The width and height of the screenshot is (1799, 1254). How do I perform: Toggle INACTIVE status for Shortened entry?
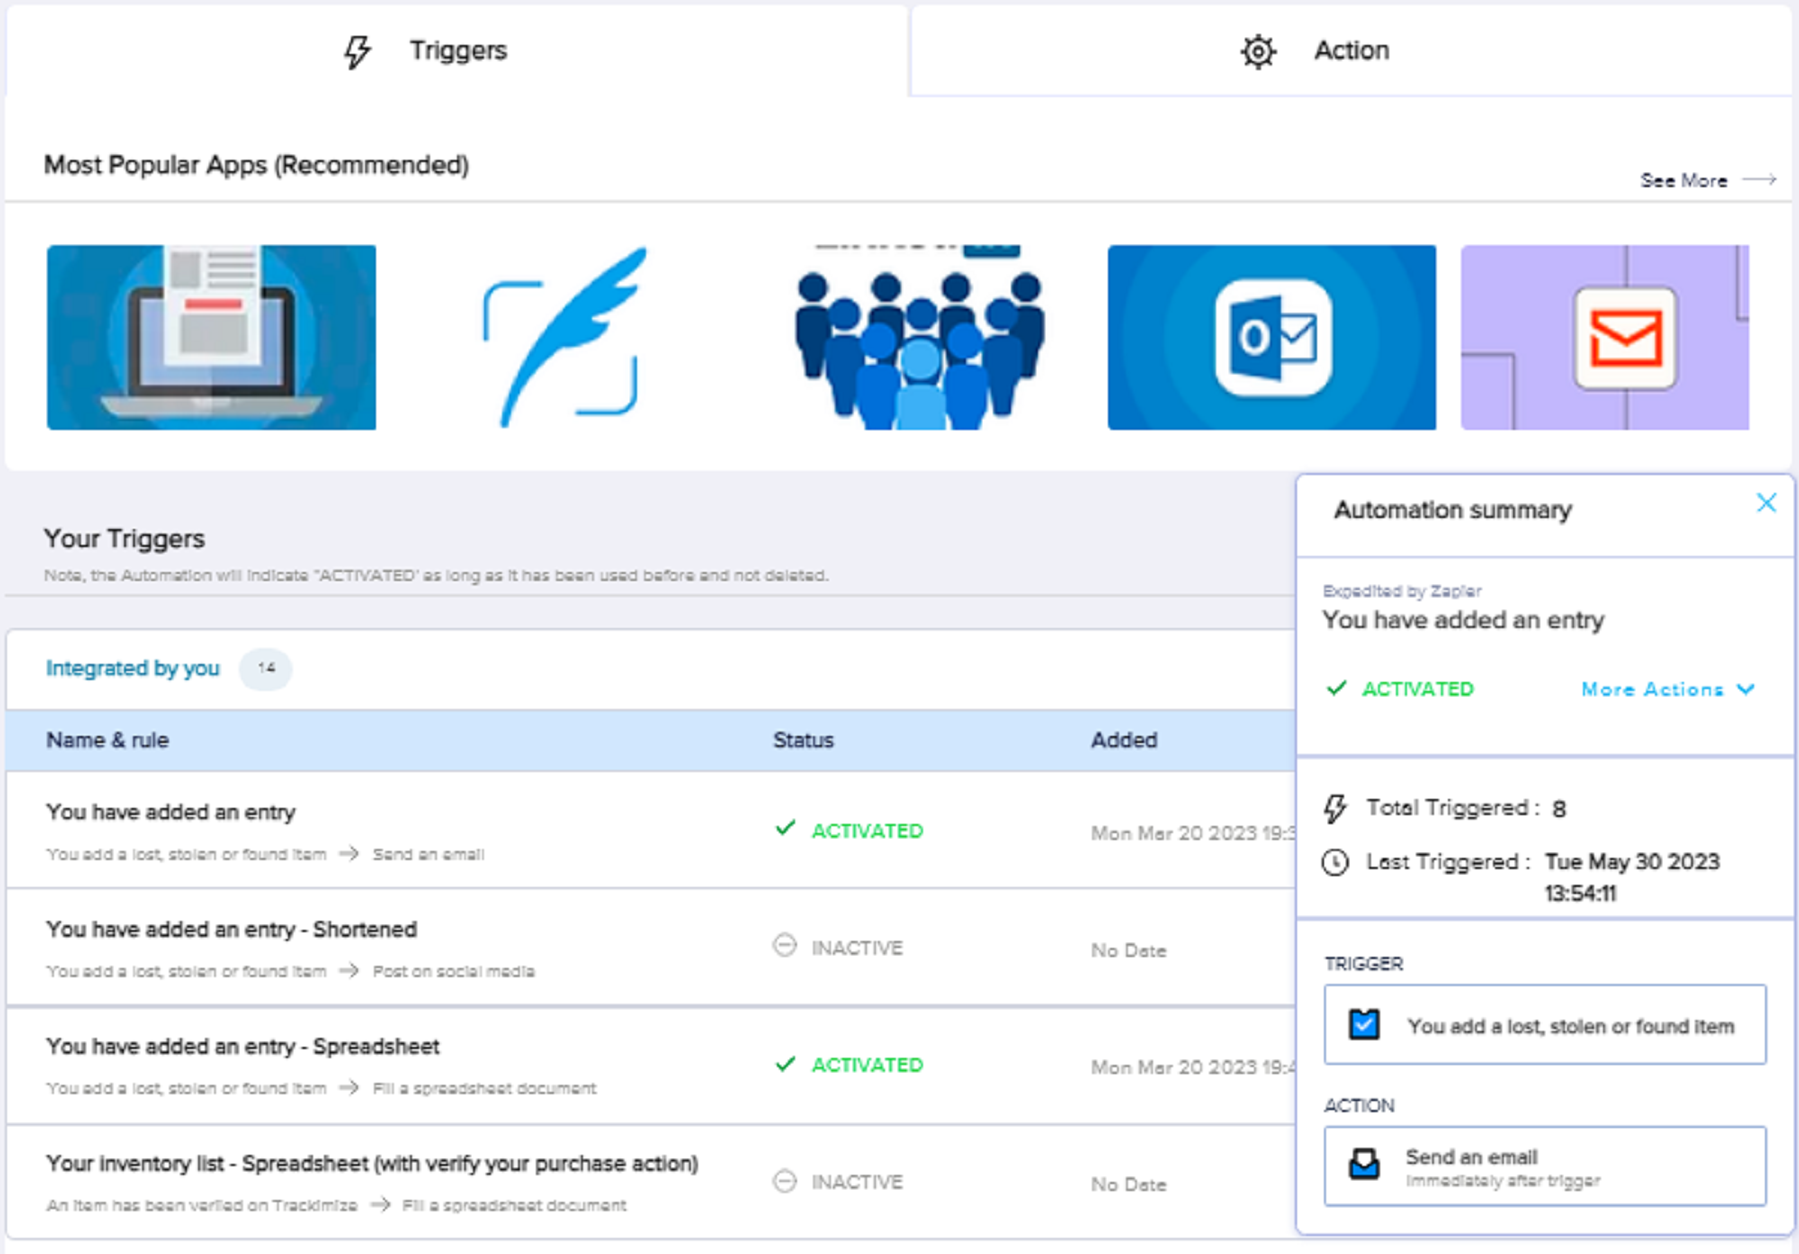tap(838, 947)
